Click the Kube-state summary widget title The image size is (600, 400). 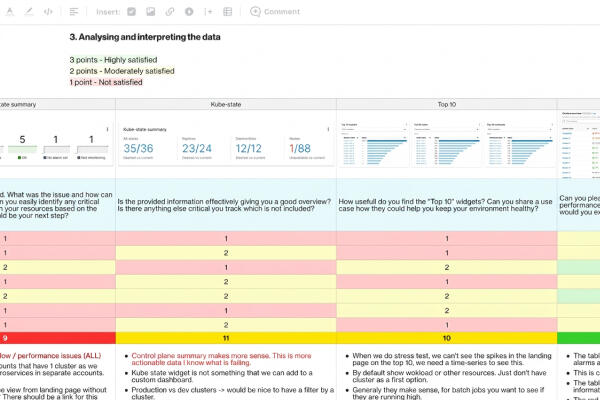tap(145, 129)
